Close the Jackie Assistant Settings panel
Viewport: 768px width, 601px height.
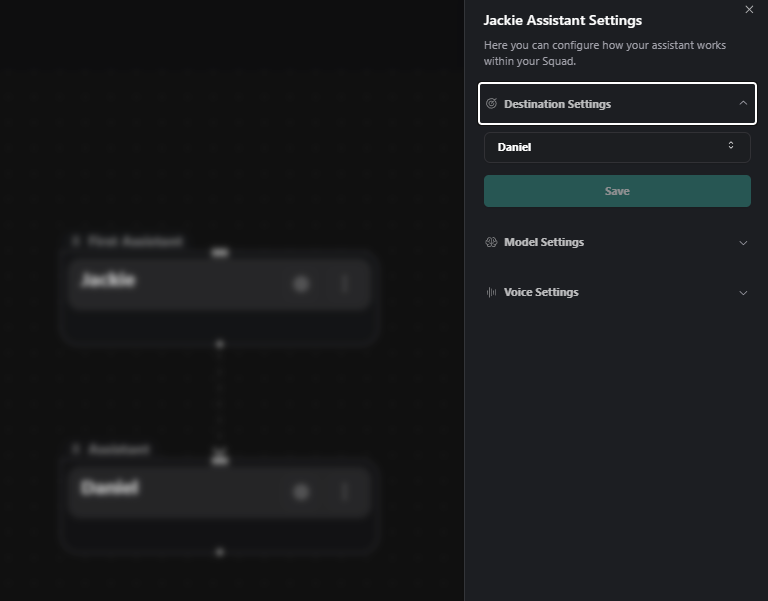tap(749, 9)
